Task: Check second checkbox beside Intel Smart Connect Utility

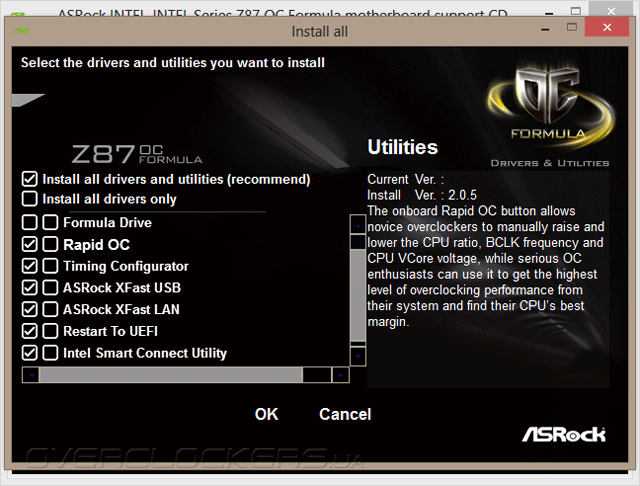Action: pos(50,353)
